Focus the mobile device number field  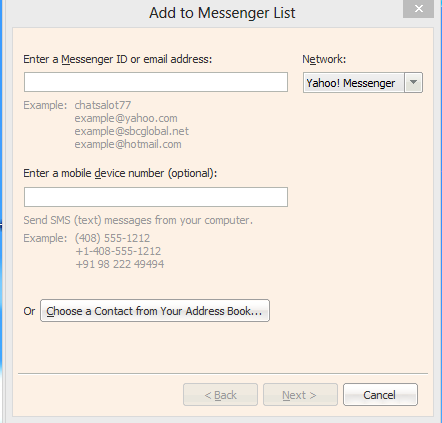pos(156,197)
